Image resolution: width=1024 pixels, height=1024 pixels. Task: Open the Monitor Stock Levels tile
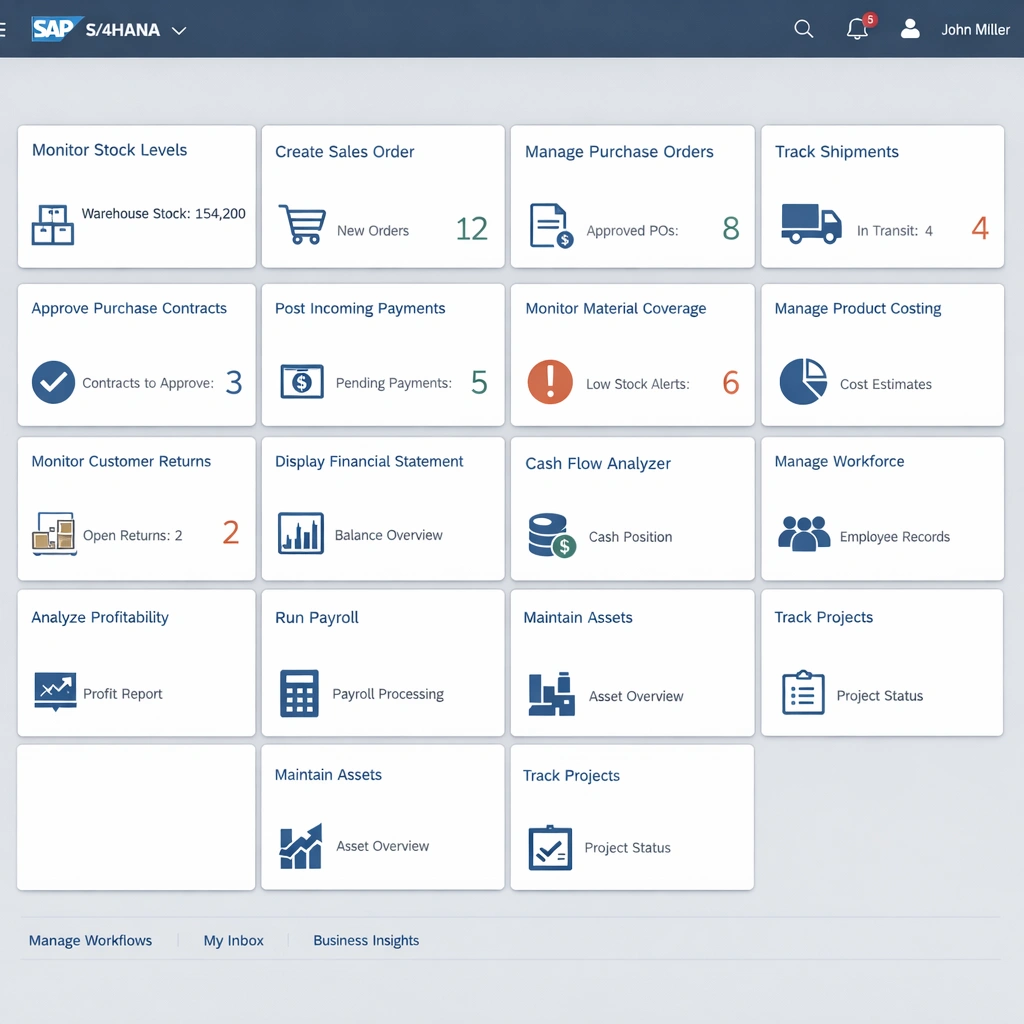coord(136,196)
